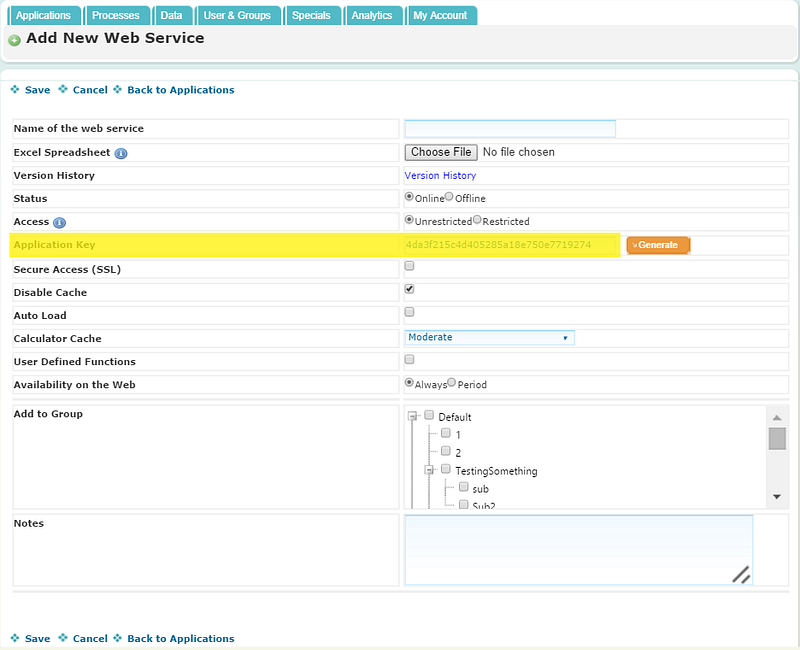Open the My Account tab

(x=441, y=15)
